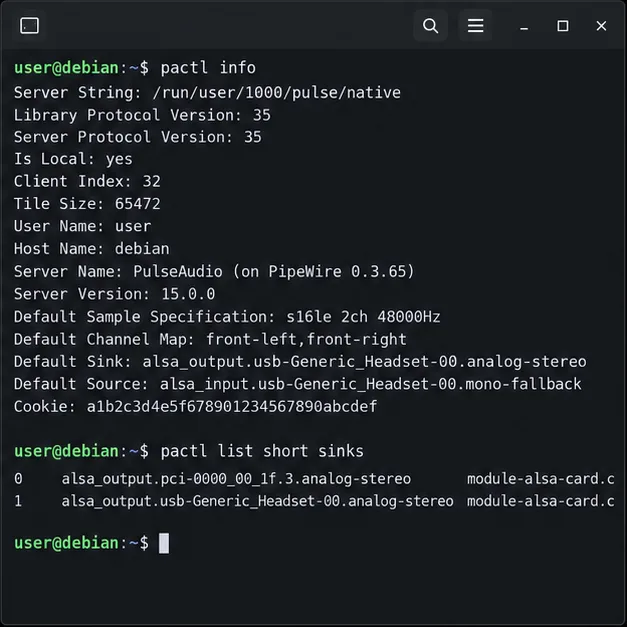Click the Server String /run/user/1000/pulse/native line
627x627 pixels.
point(207,93)
